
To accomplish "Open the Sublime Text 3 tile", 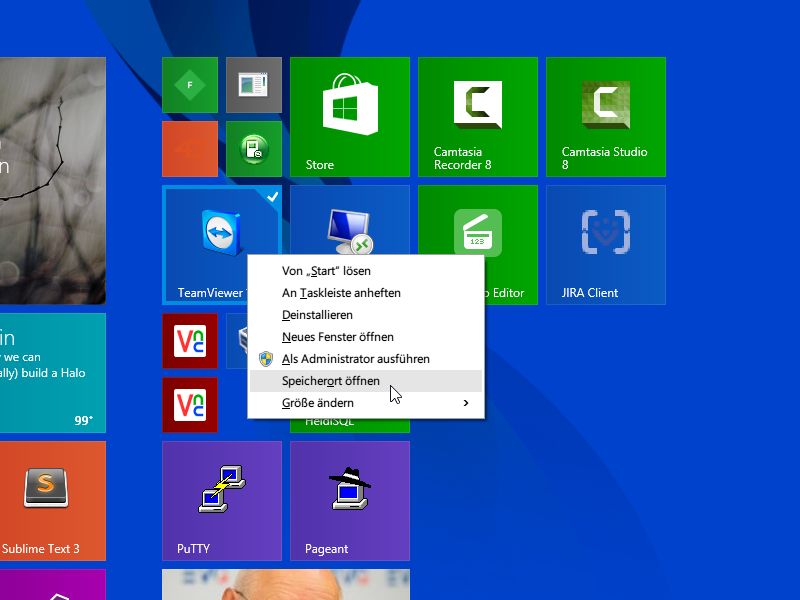I will click(53, 501).
